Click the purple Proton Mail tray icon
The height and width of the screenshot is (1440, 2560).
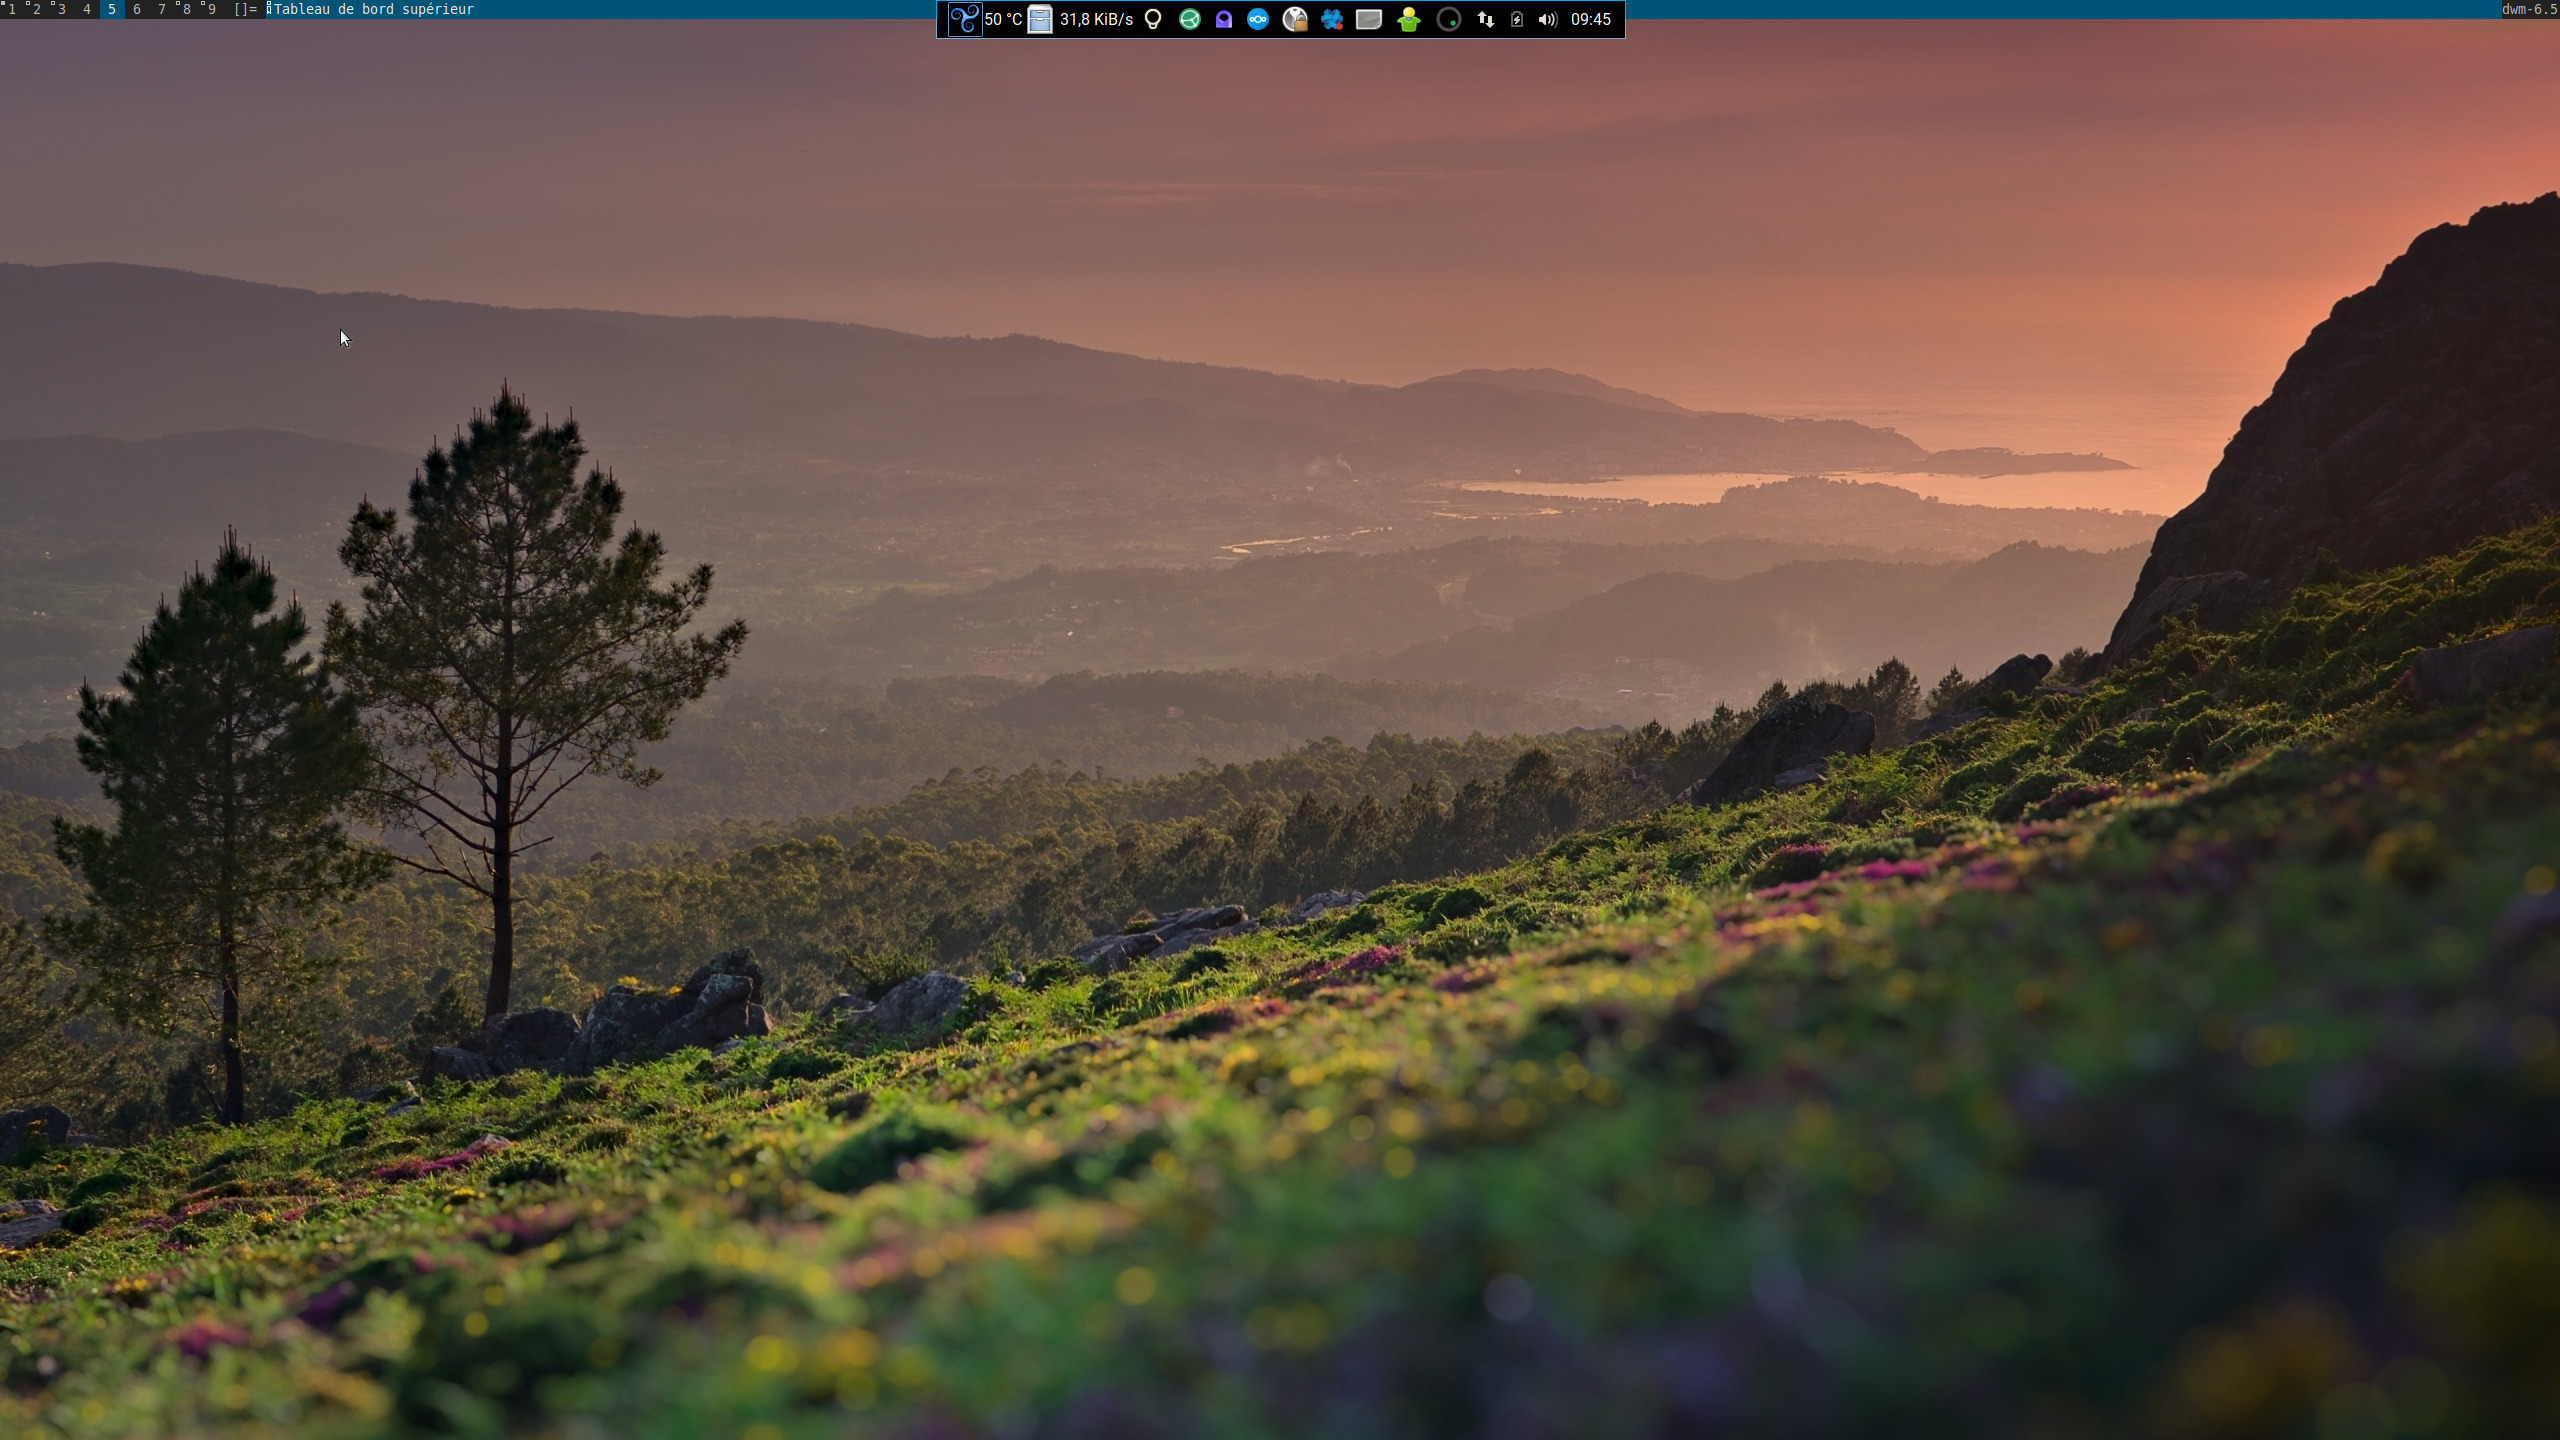tap(1223, 19)
